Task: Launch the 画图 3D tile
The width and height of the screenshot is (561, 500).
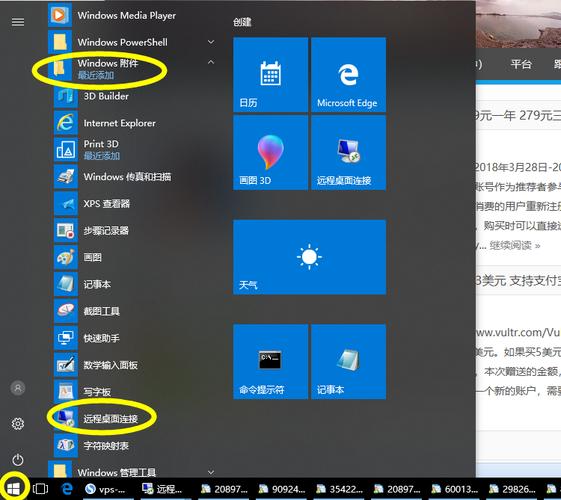Action: pos(270,152)
